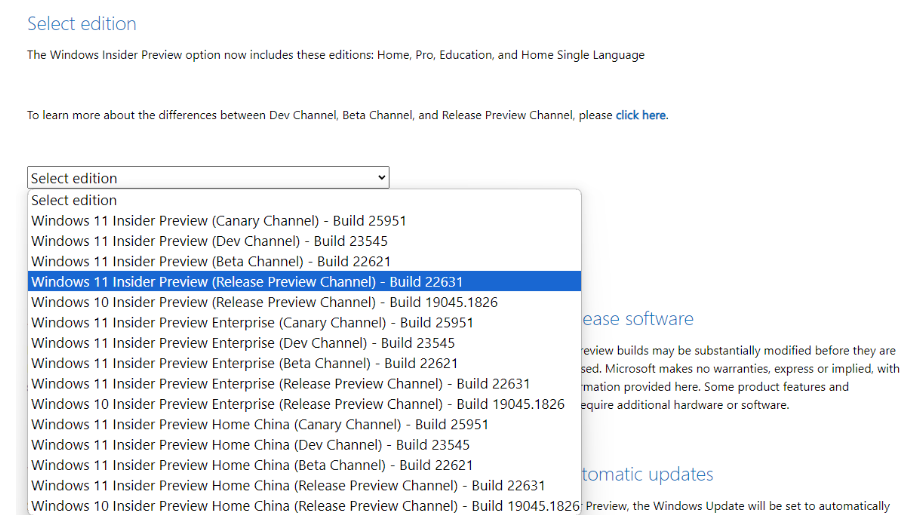
Task: Pick Windows 10 Insider Preview Home China (Release Preview Channel)
Action: pos(304,506)
